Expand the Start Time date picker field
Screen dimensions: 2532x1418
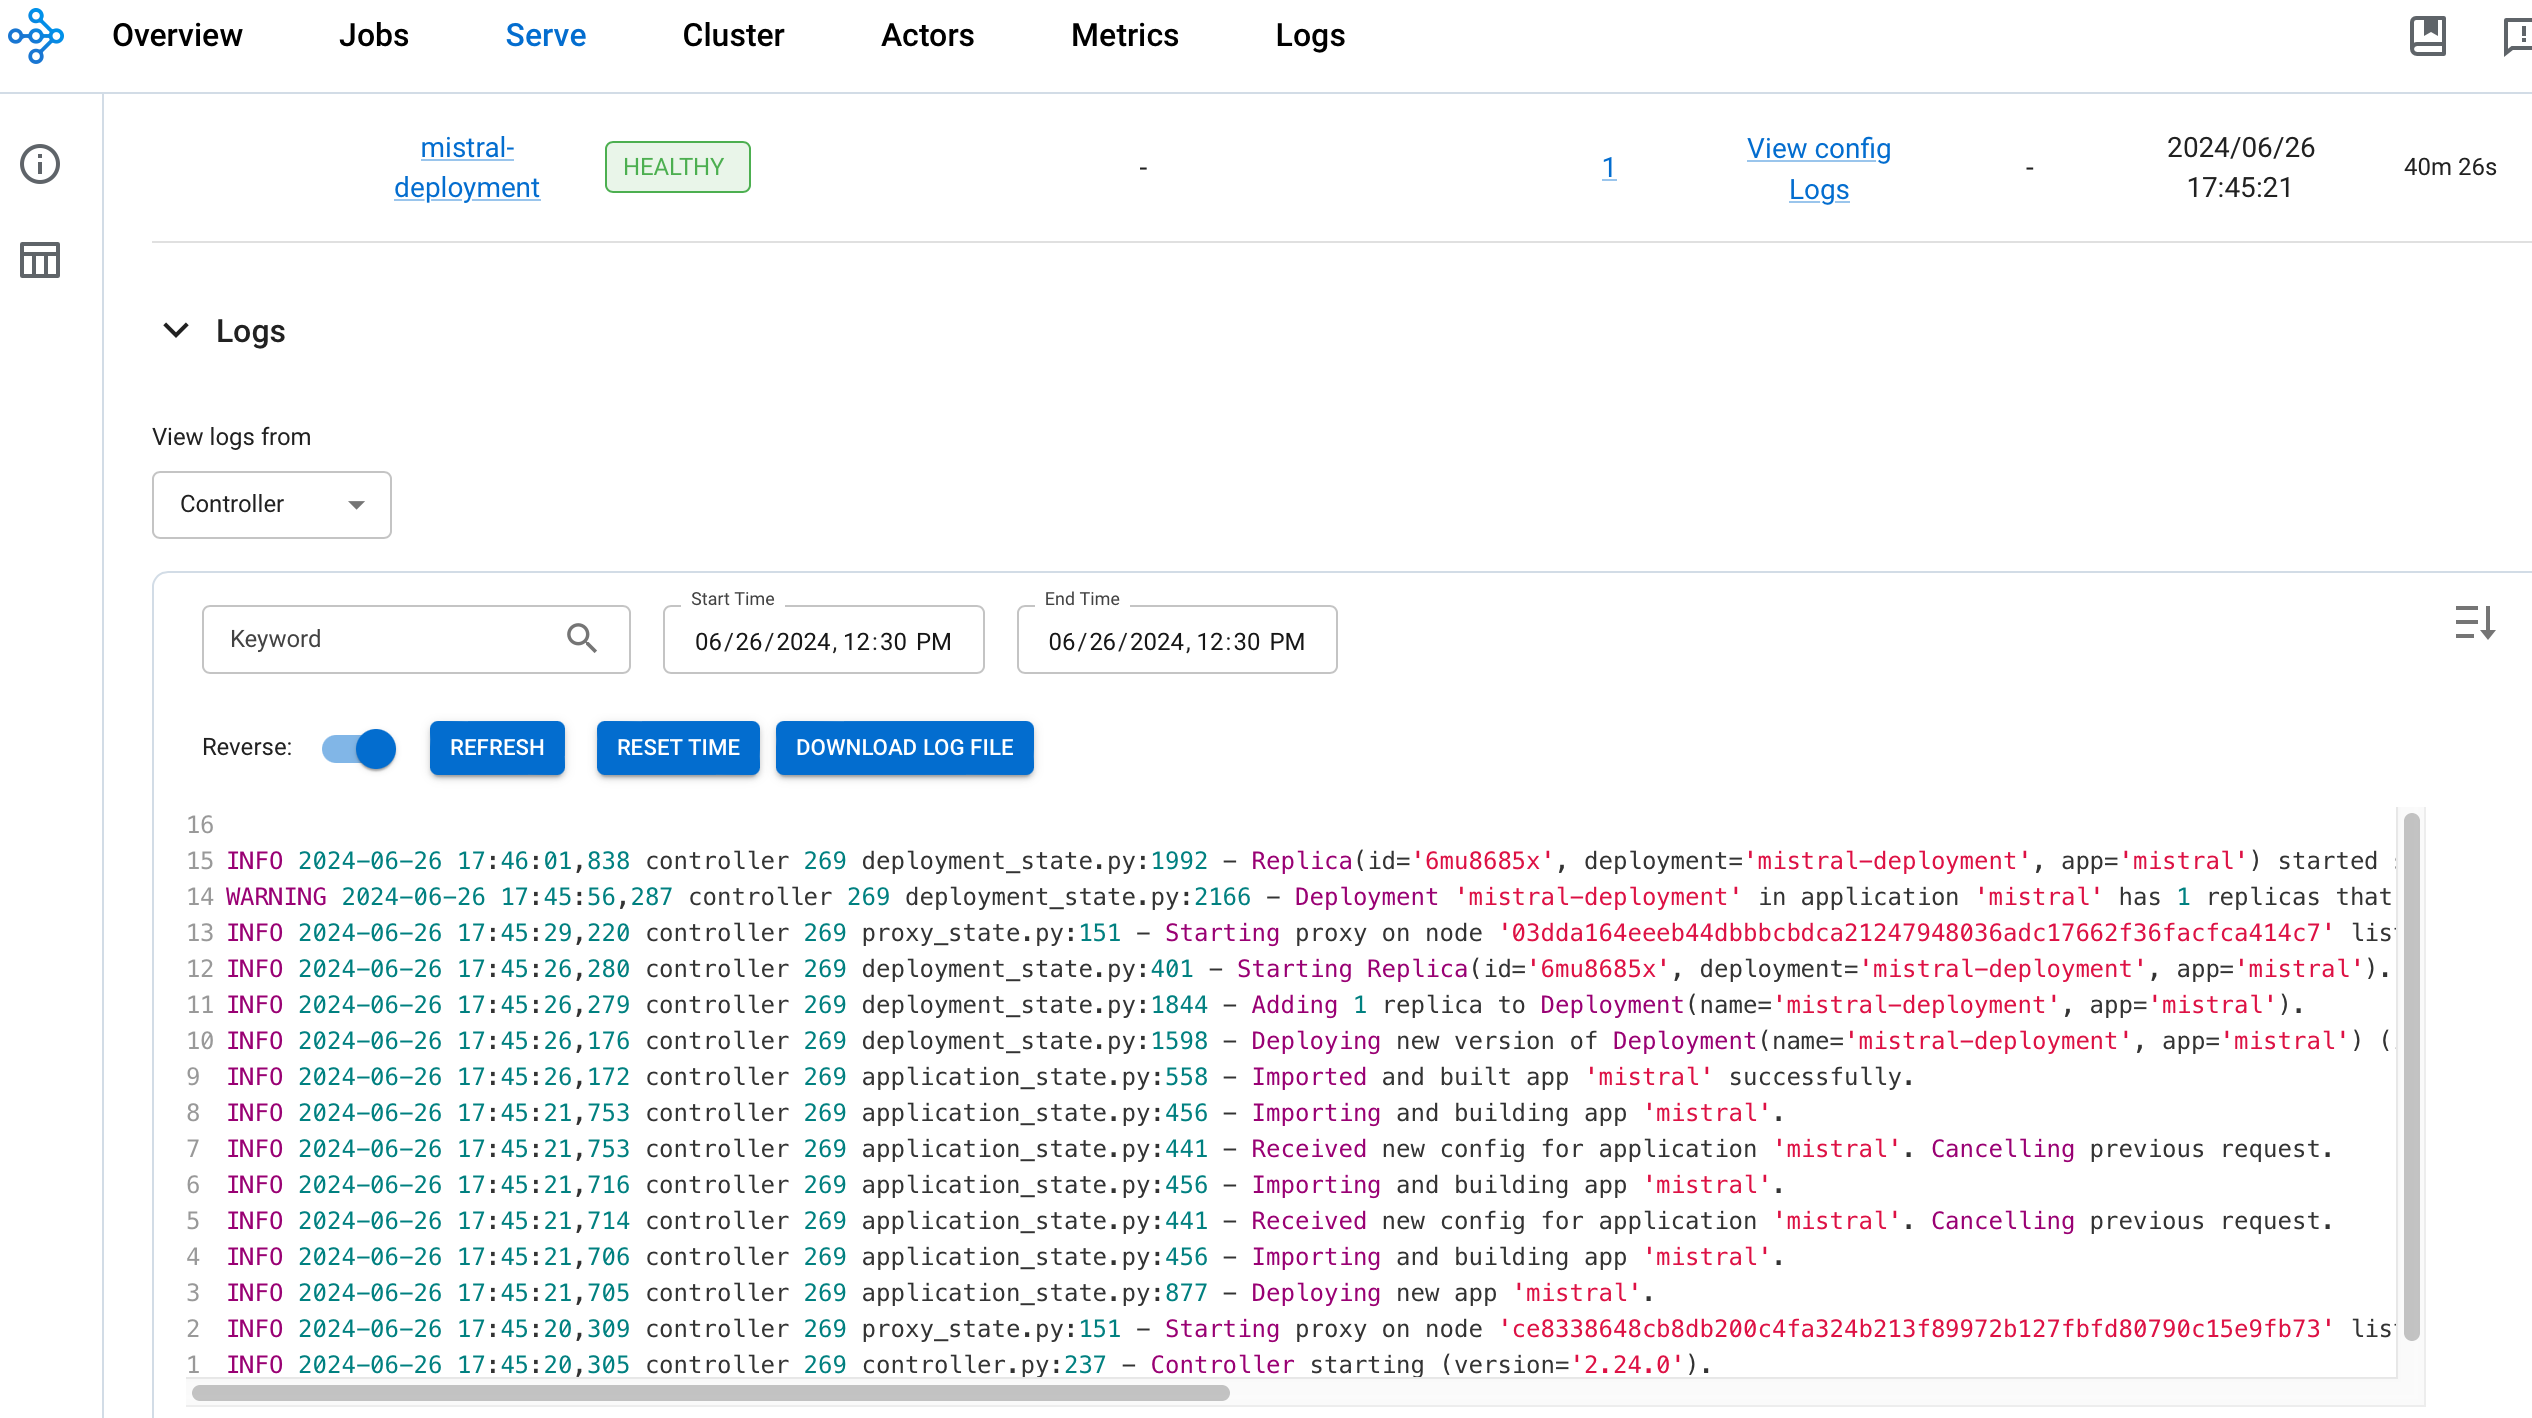[x=821, y=640]
